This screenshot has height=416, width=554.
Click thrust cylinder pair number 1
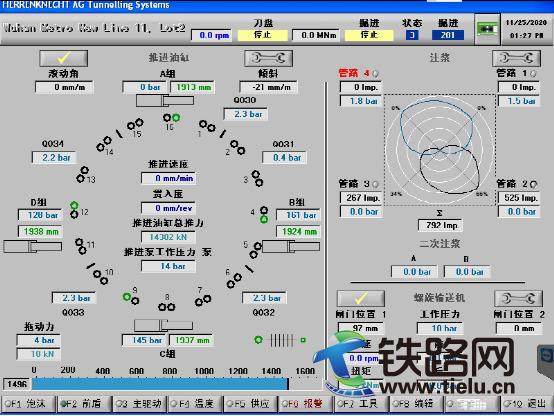tap(207, 126)
